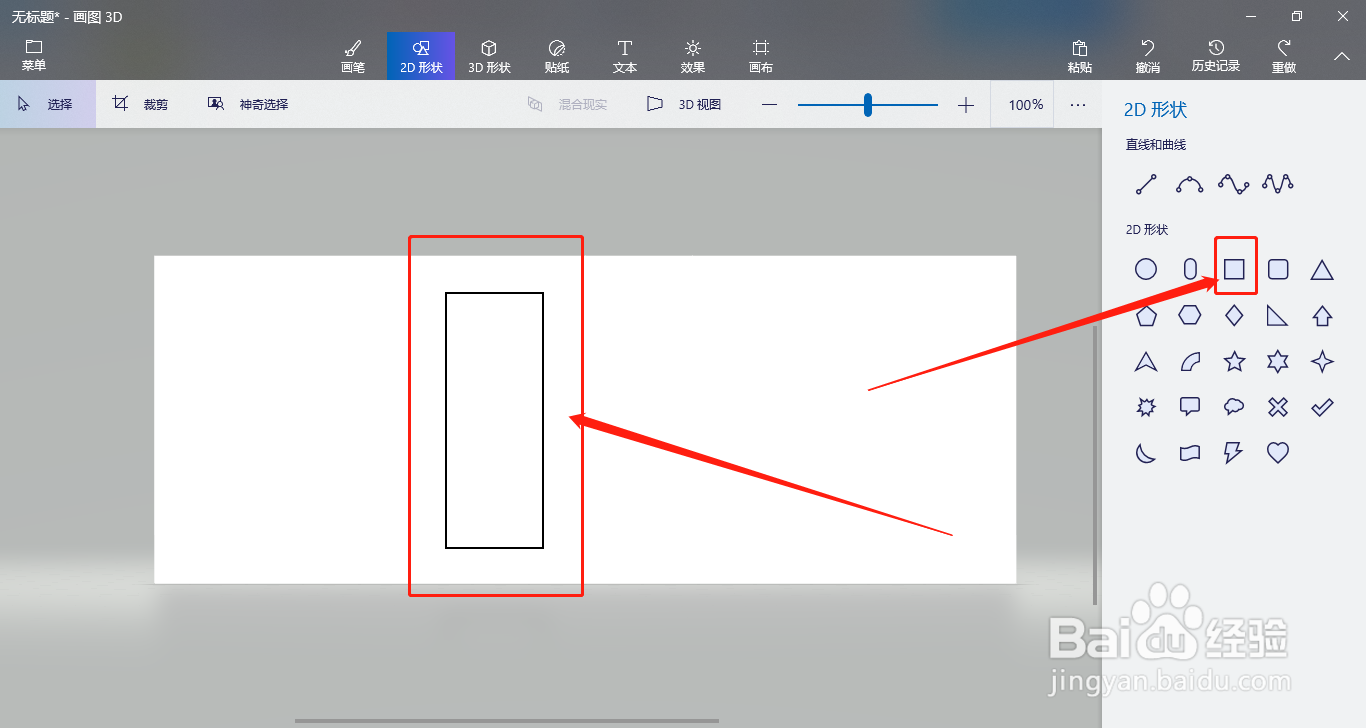Open the 3D 形状 tab

coord(489,56)
